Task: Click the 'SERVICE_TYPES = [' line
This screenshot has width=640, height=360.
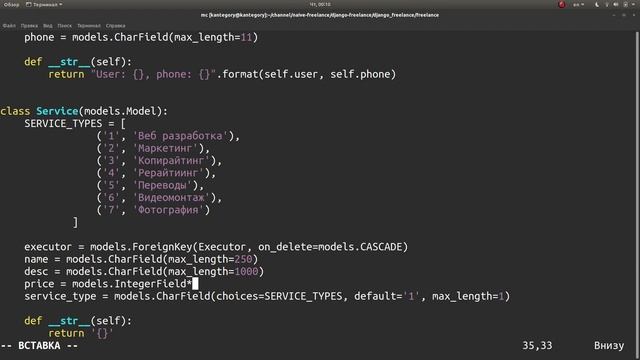Action: pos(75,123)
